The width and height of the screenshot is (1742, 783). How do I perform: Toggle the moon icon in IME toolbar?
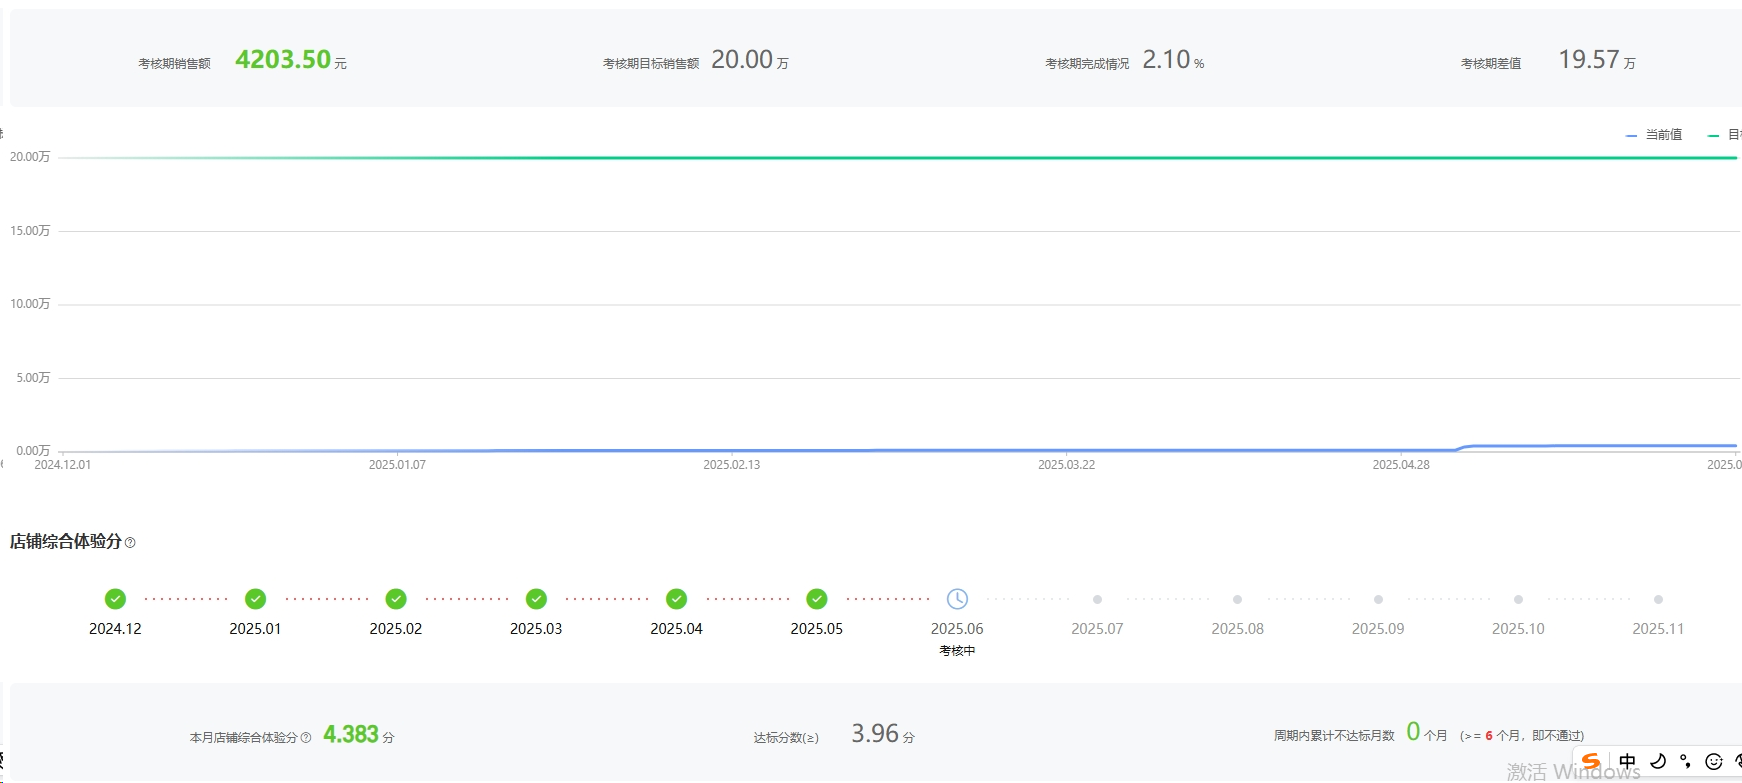1658,761
